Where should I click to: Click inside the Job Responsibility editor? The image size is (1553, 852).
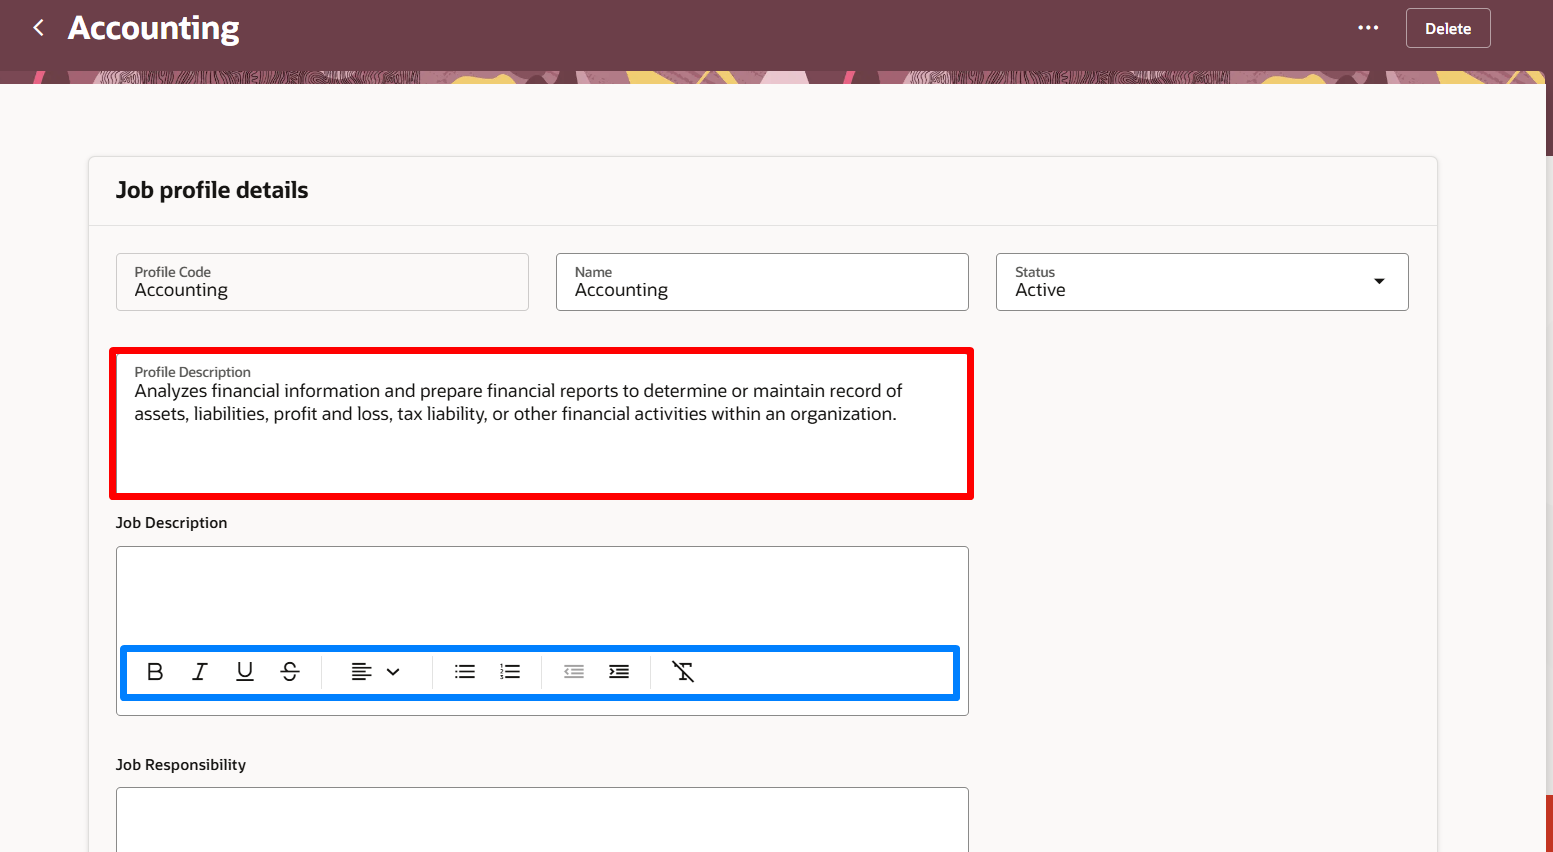pyautogui.click(x=542, y=820)
